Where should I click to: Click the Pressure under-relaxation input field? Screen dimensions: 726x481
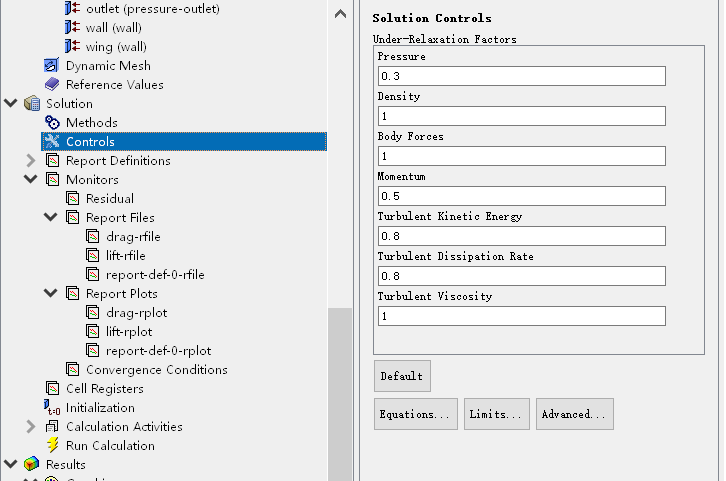tap(521, 76)
